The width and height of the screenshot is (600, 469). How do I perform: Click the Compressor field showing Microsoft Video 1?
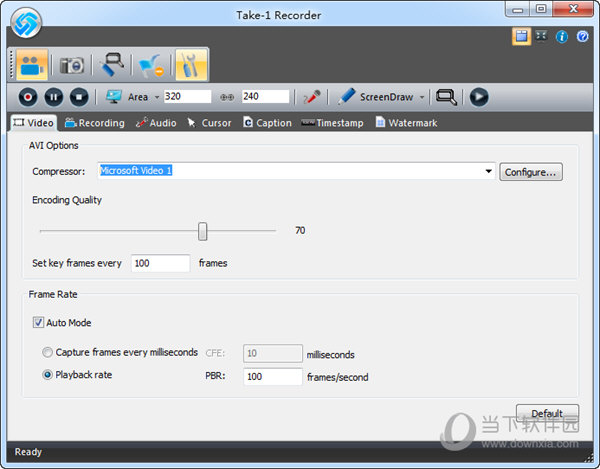pos(297,171)
